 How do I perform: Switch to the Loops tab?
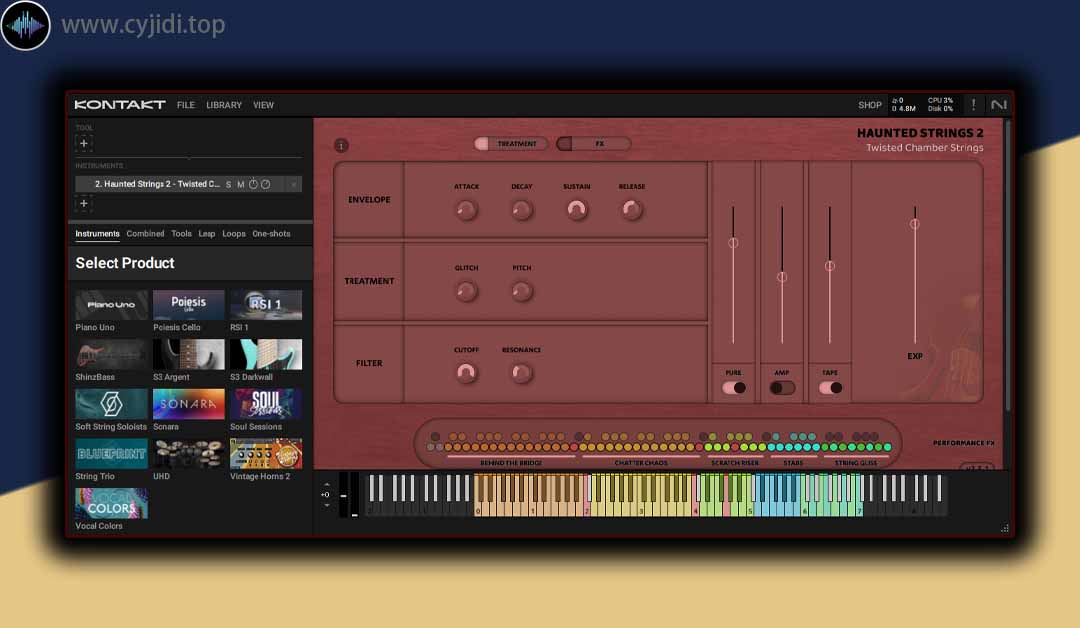tap(233, 234)
